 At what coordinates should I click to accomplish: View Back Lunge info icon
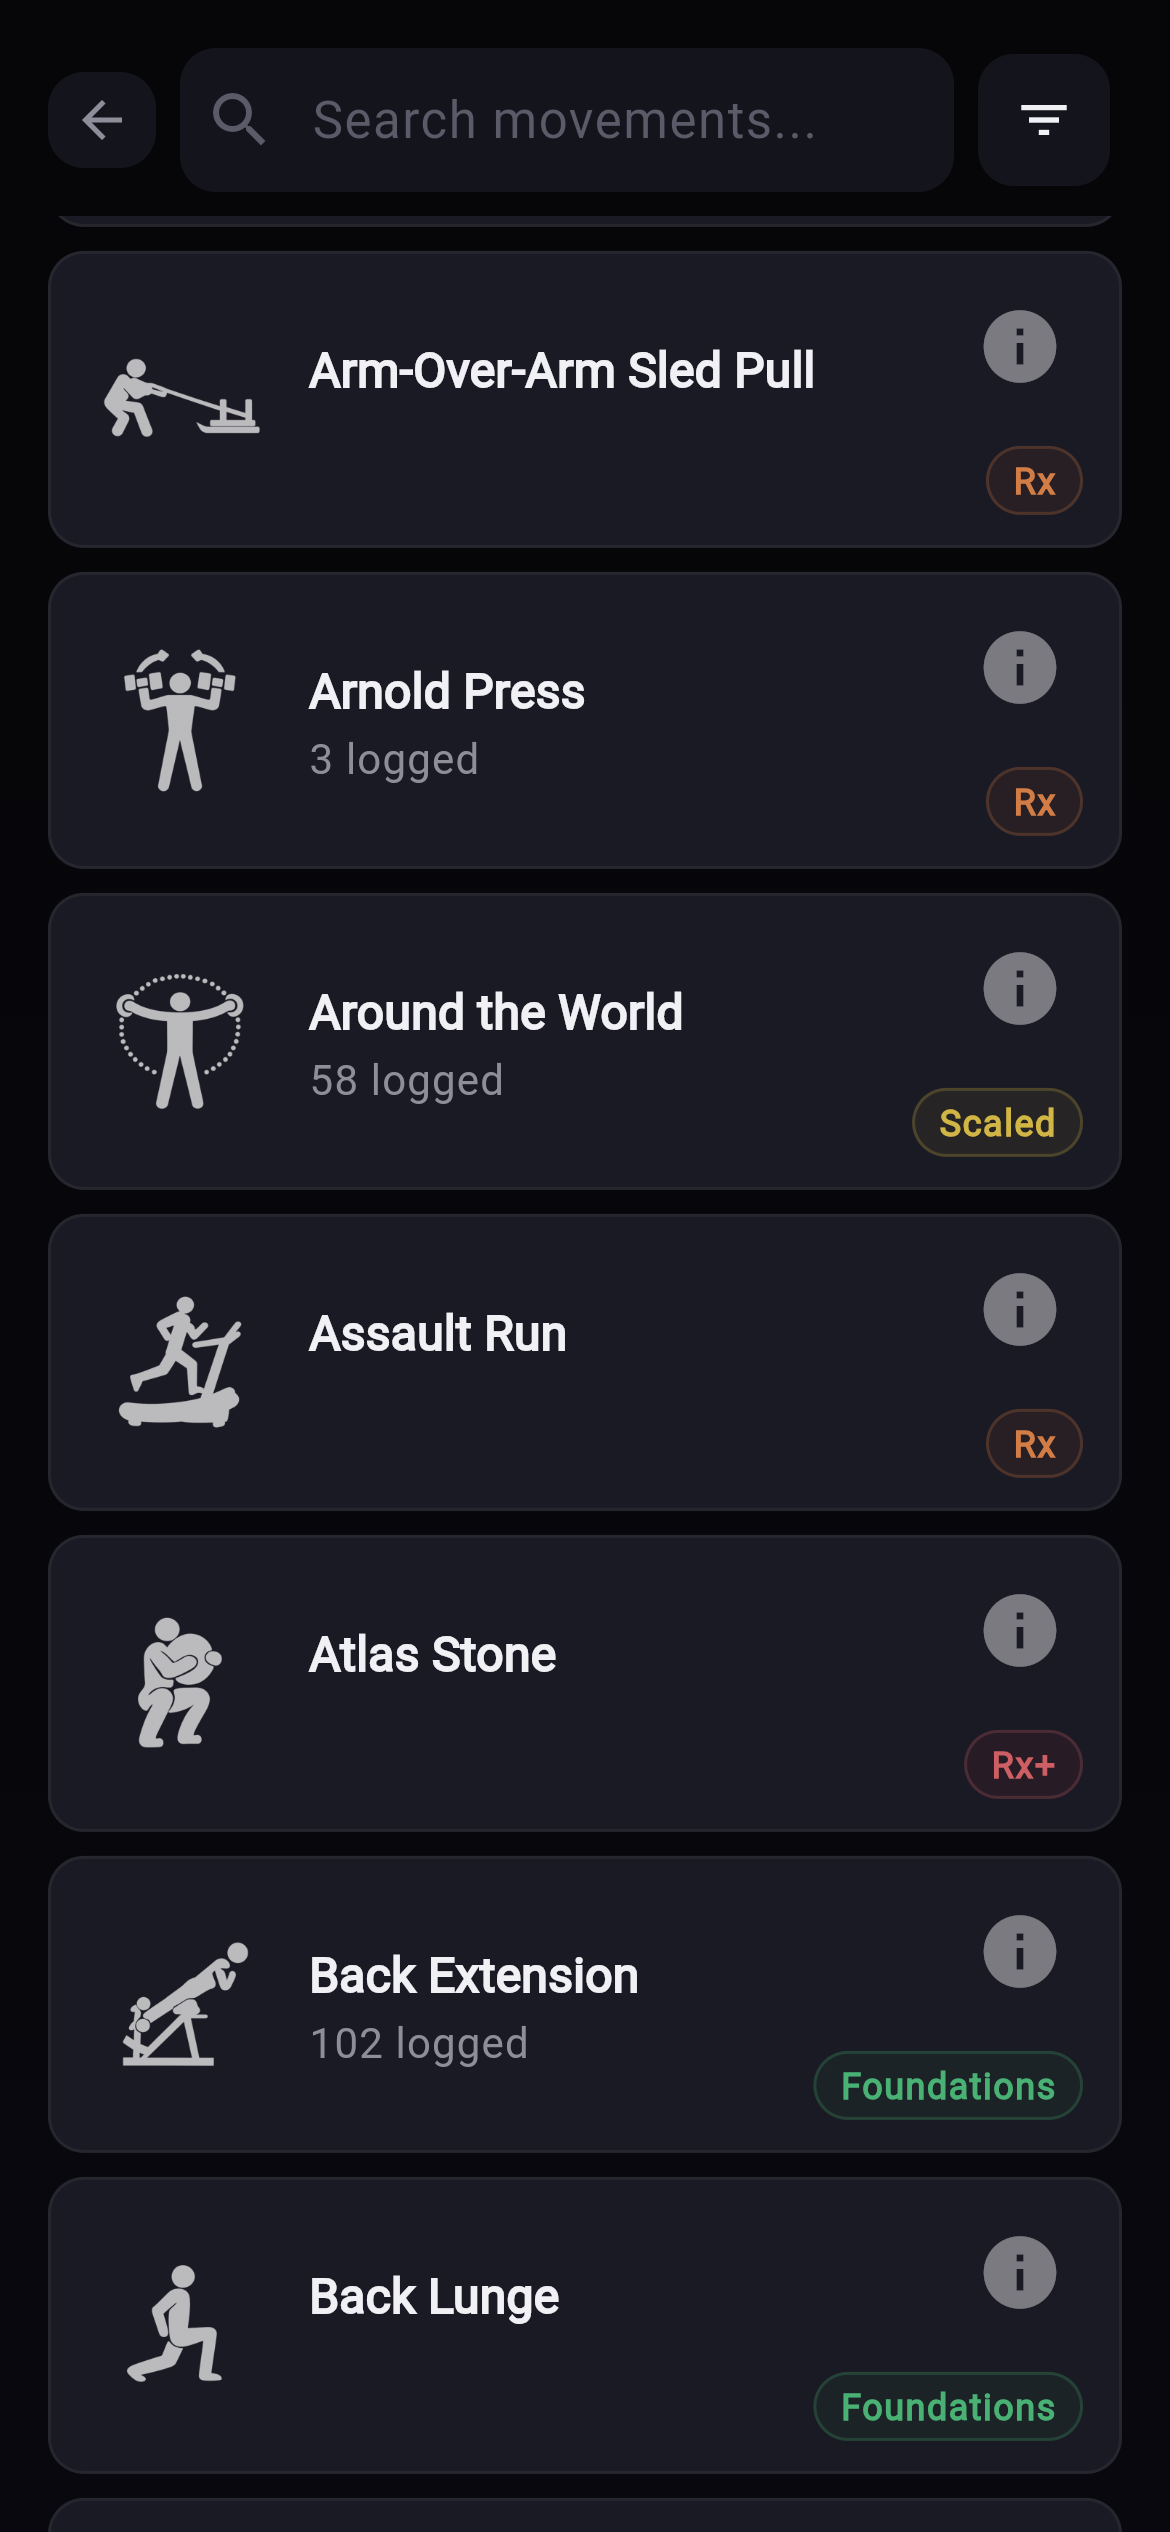coord(1019,2273)
